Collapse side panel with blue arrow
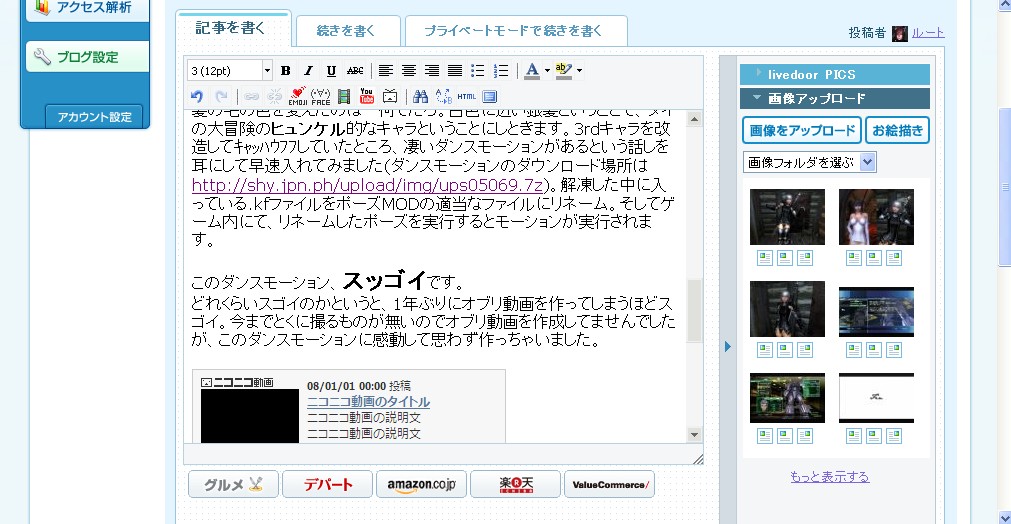This screenshot has height=524, width=1011. [728, 347]
